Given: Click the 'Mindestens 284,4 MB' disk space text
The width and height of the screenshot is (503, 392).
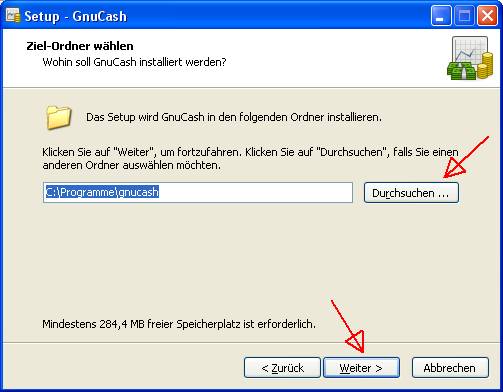Looking at the screenshot, I should [x=179, y=324].
